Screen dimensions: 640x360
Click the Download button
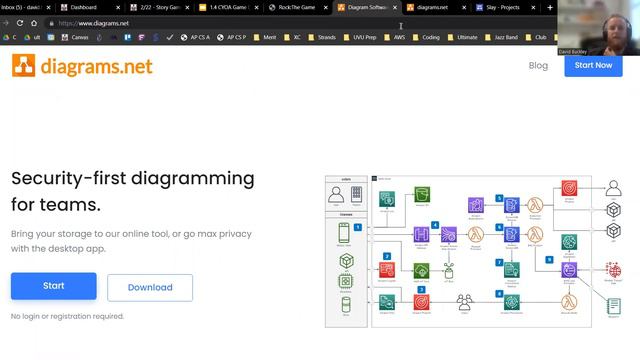point(150,287)
